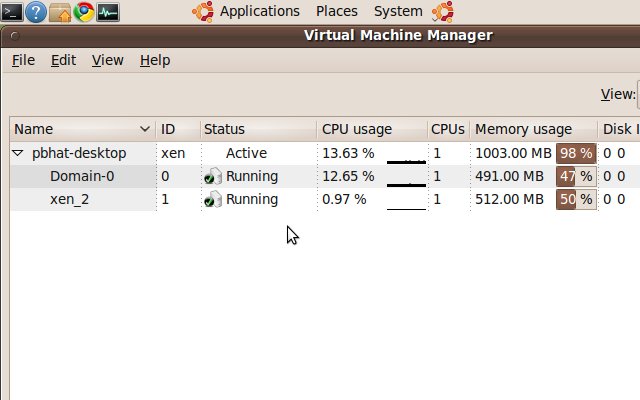
Task: Open the View filter dropdown
Action: click(x=637, y=94)
